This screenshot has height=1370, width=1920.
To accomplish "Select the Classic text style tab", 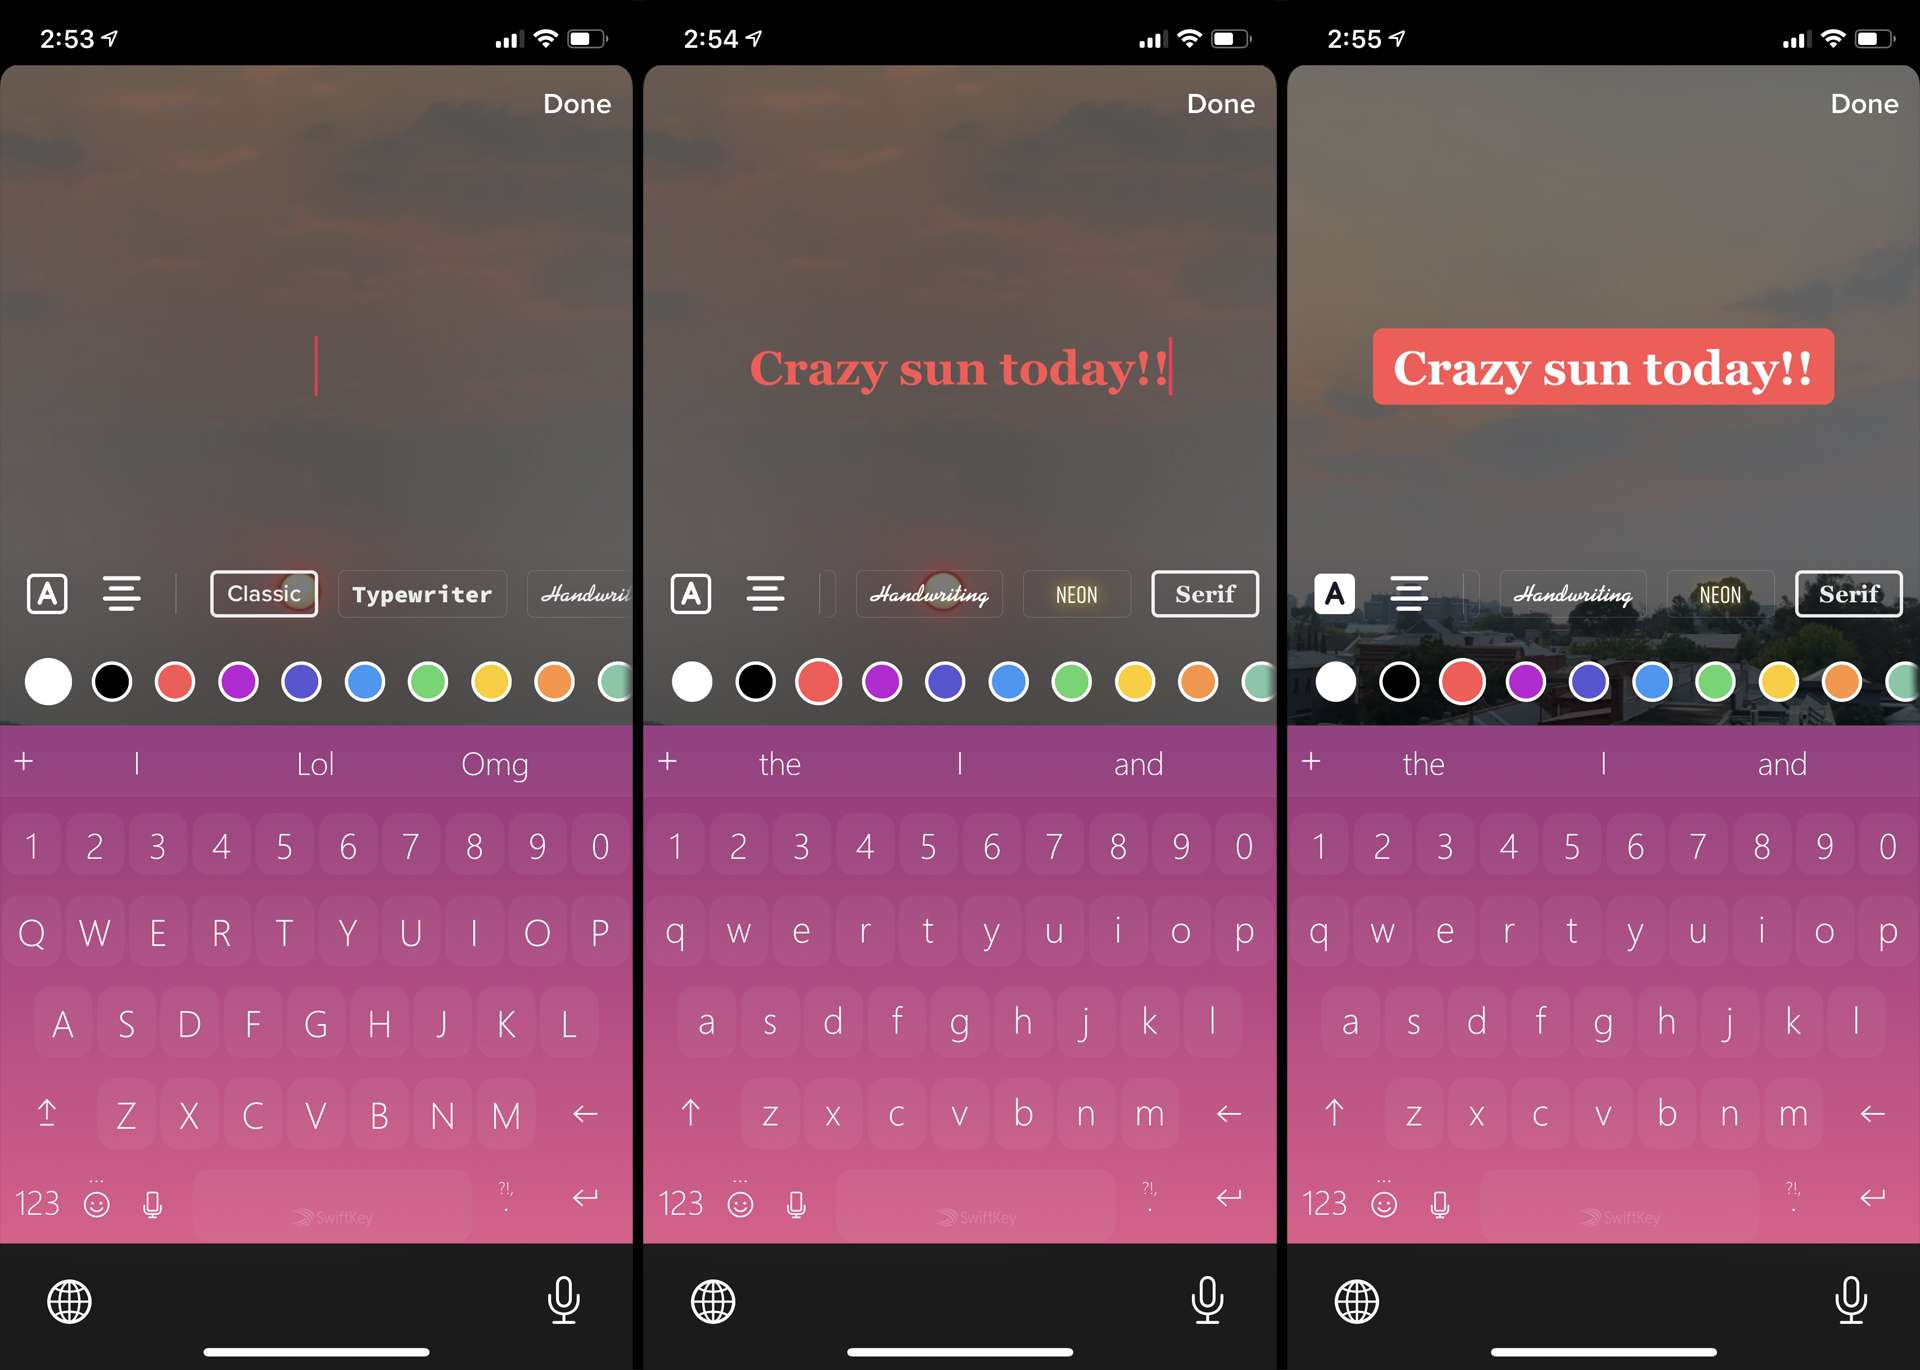I will 264,593.
